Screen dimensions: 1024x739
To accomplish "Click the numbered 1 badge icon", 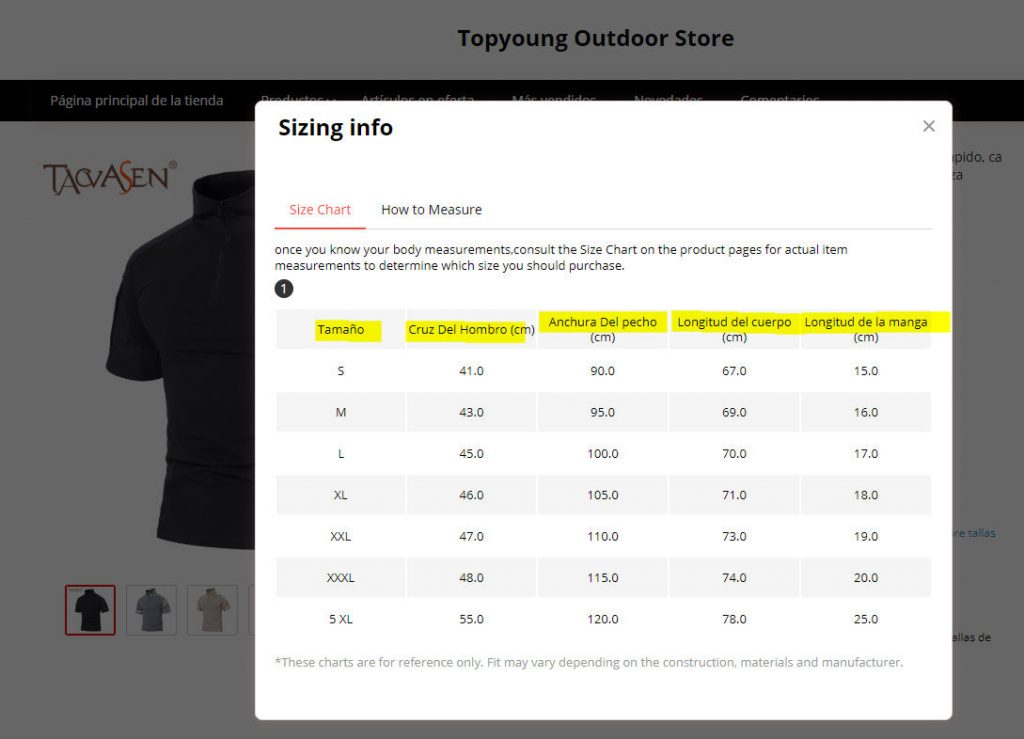I will point(284,289).
